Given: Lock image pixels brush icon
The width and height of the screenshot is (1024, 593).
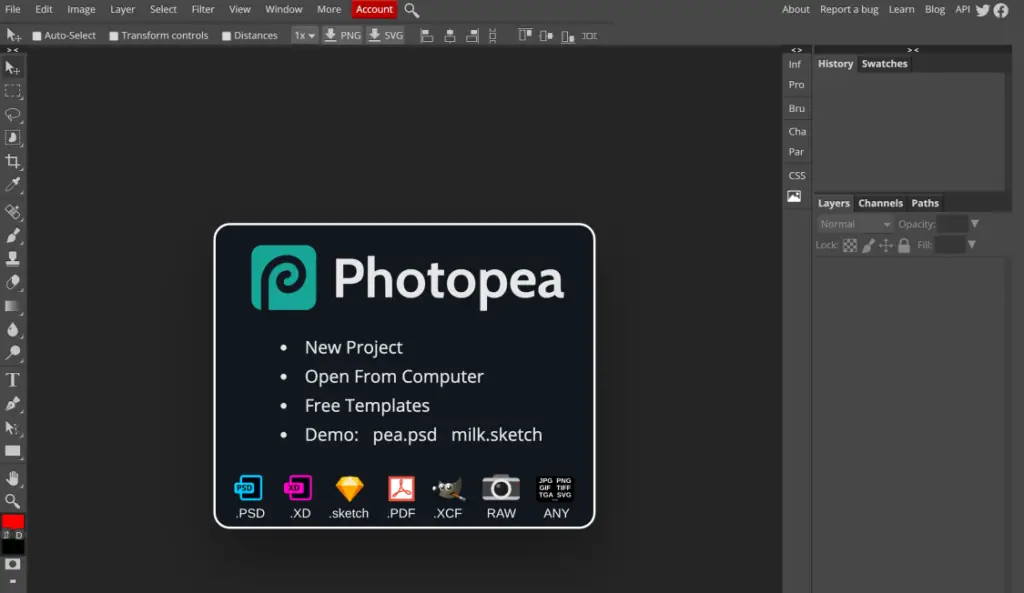Looking at the screenshot, I should click(x=868, y=246).
